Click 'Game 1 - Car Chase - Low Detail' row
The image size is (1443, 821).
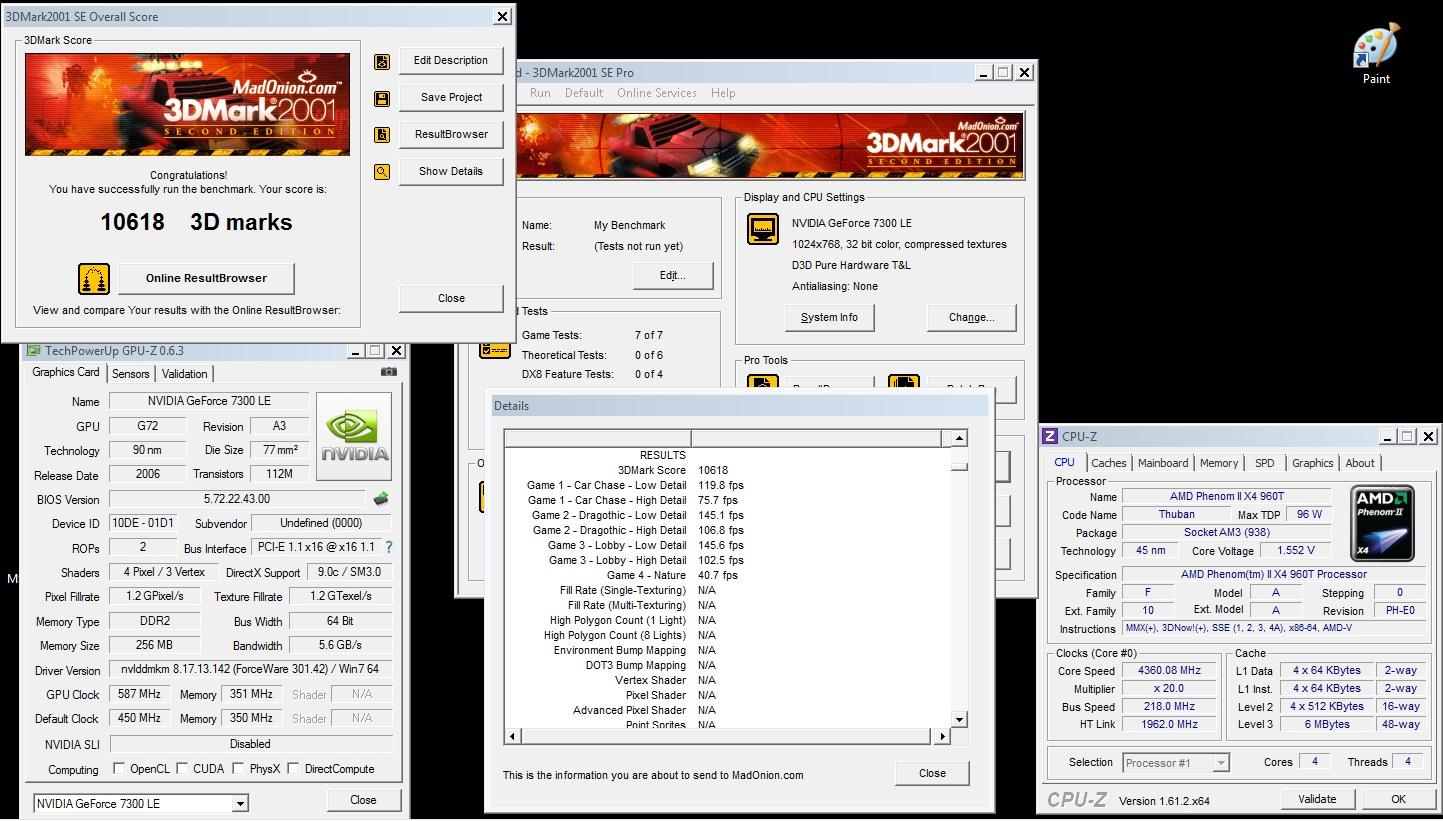coord(635,485)
